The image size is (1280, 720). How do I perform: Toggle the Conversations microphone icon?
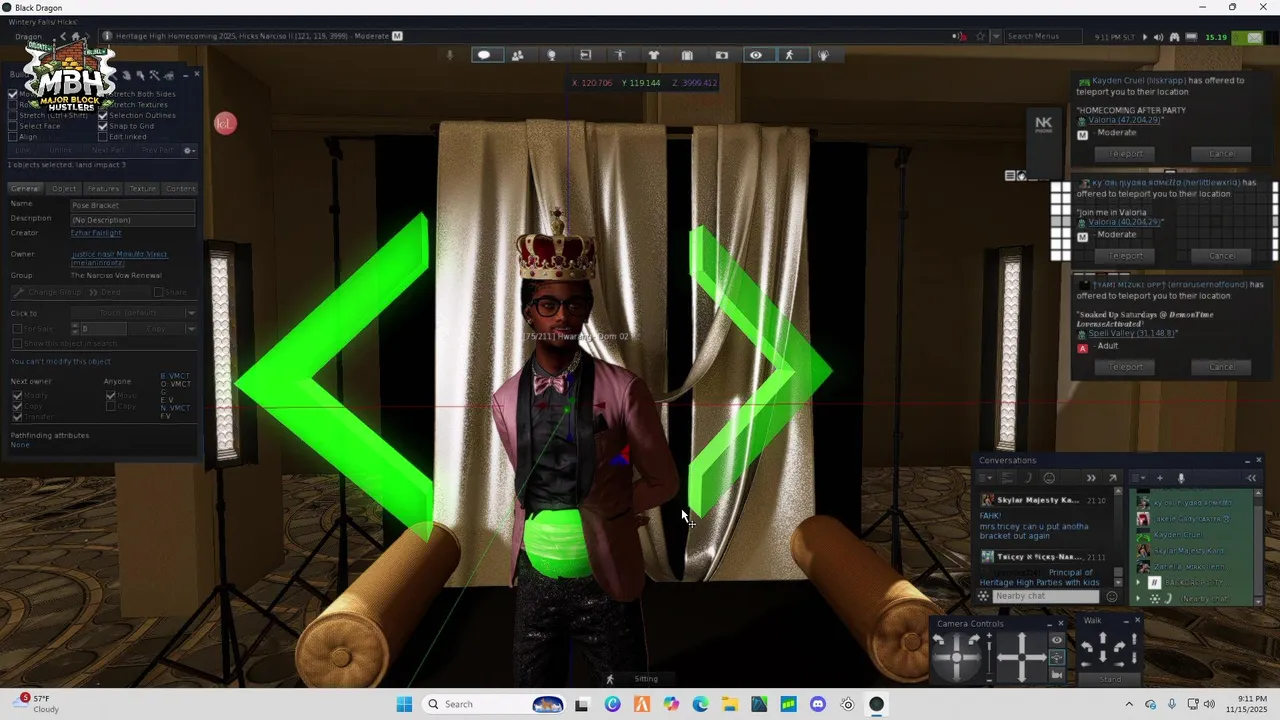point(1181,478)
